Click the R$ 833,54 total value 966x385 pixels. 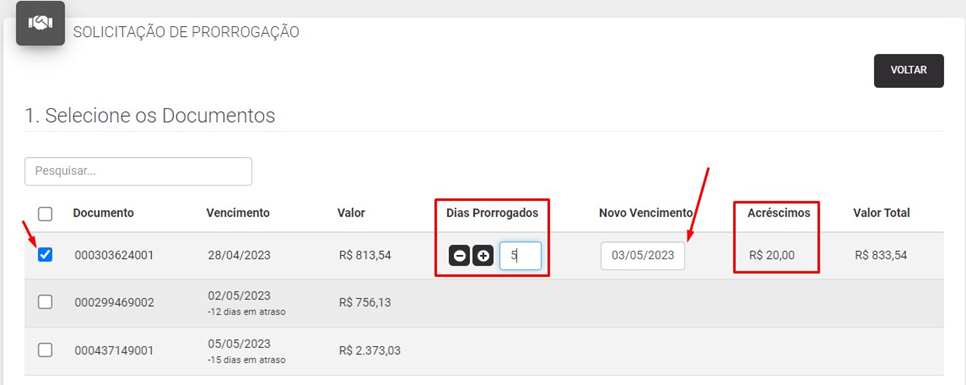point(881,255)
